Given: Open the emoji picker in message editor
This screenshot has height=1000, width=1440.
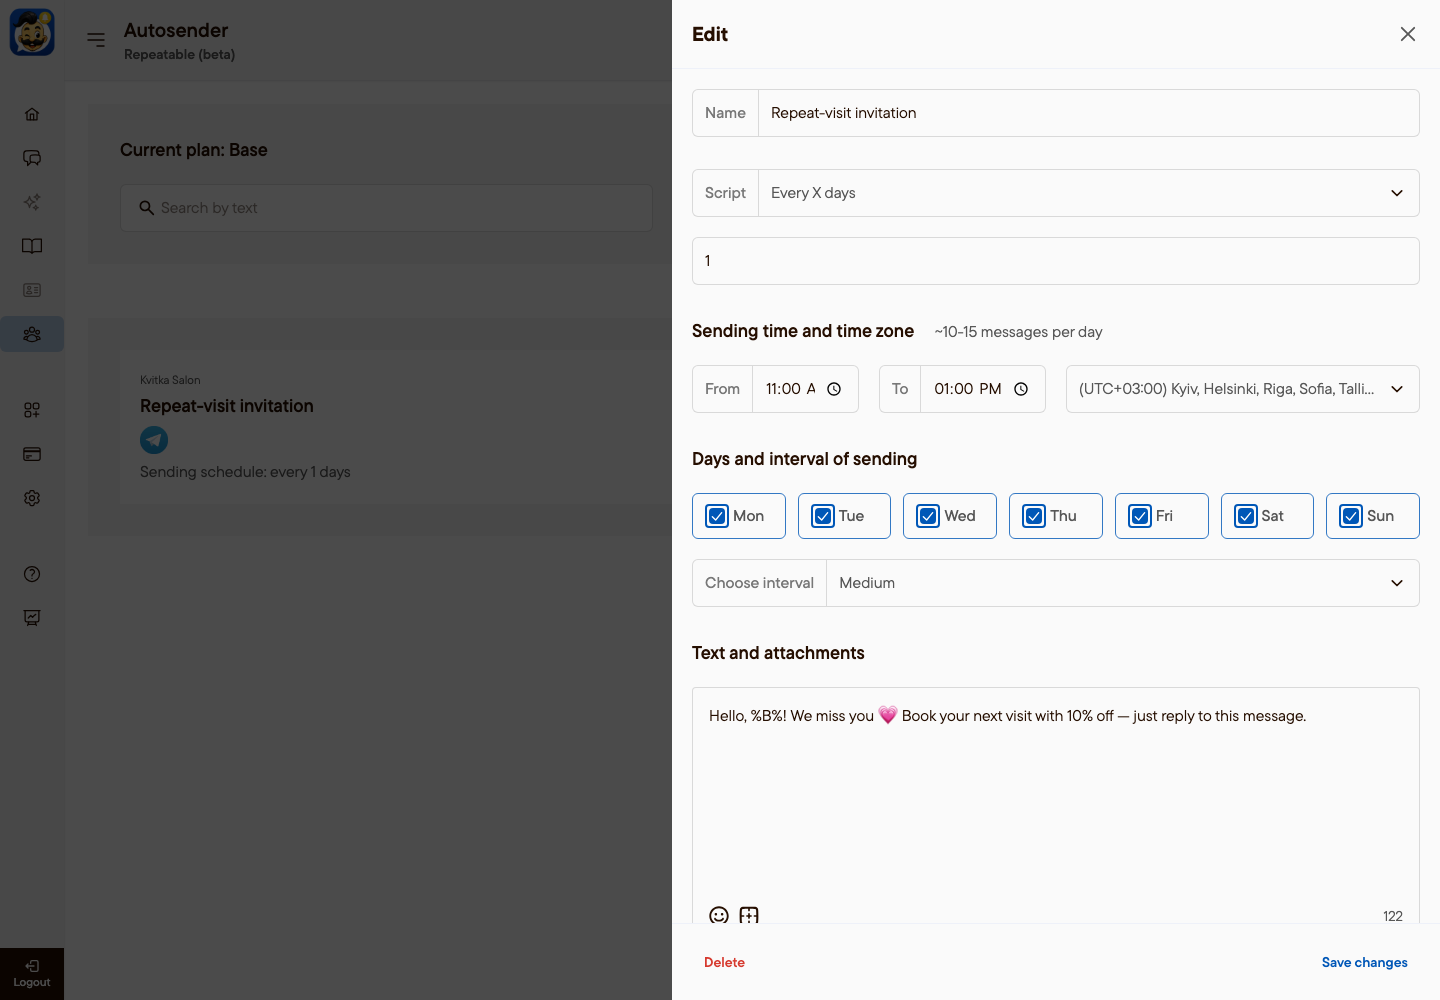Looking at the screenshot, I should 719,914.
